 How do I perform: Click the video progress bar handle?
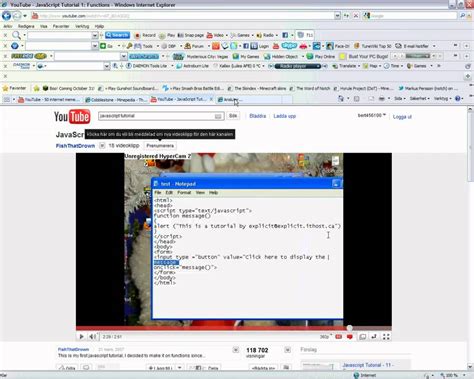349,328
